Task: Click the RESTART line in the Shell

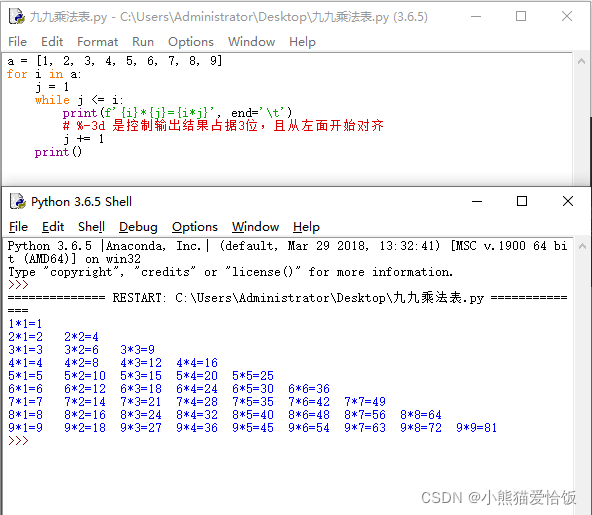Action: (x=287, y=298)
